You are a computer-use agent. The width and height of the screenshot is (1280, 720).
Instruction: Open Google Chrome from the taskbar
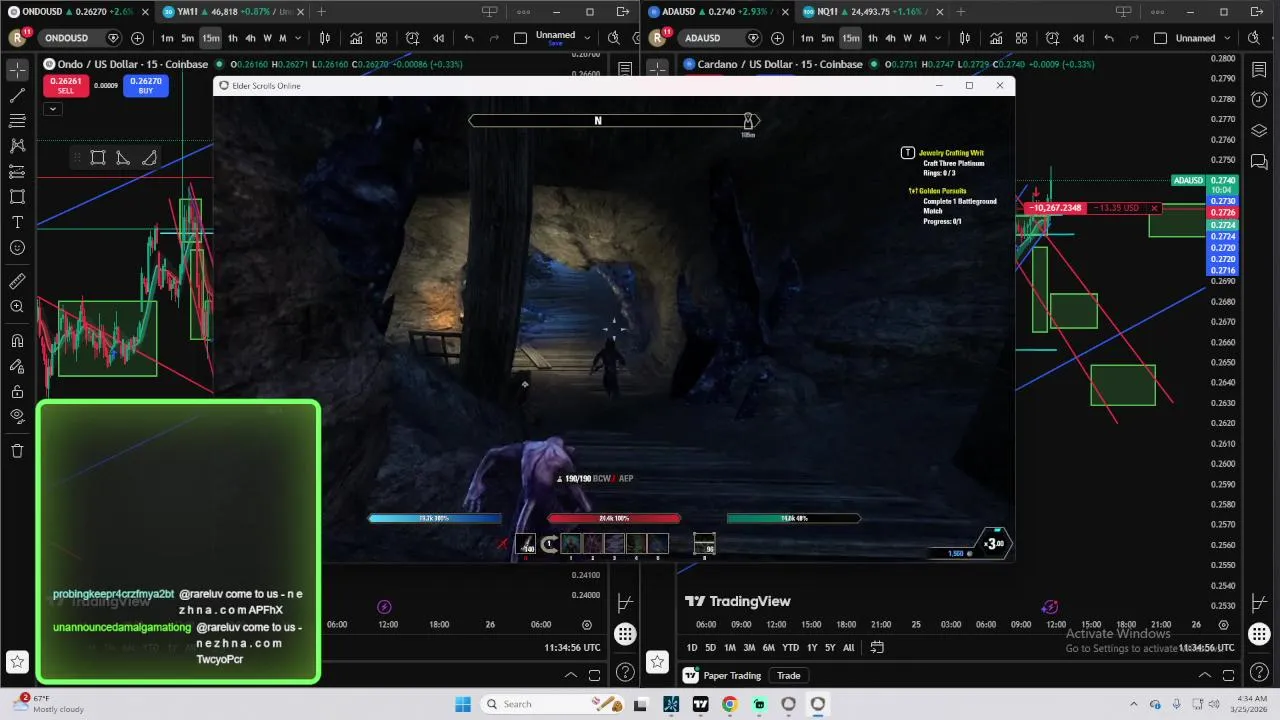(729, 704)
